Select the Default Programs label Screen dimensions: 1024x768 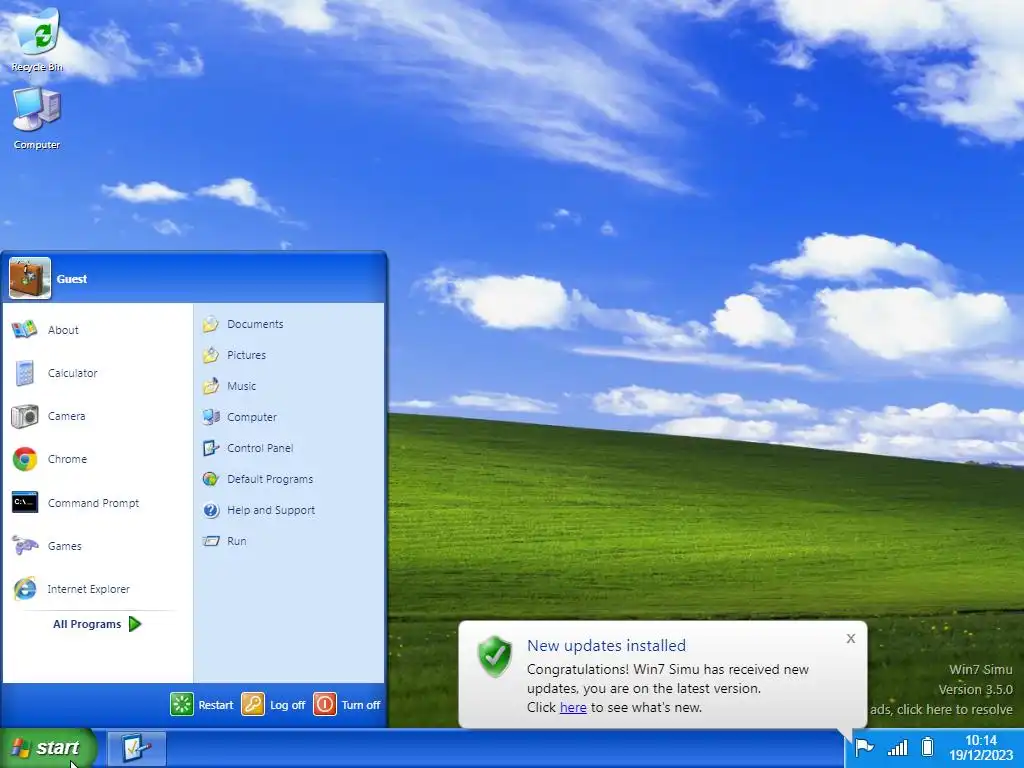[x=270, y=479]
